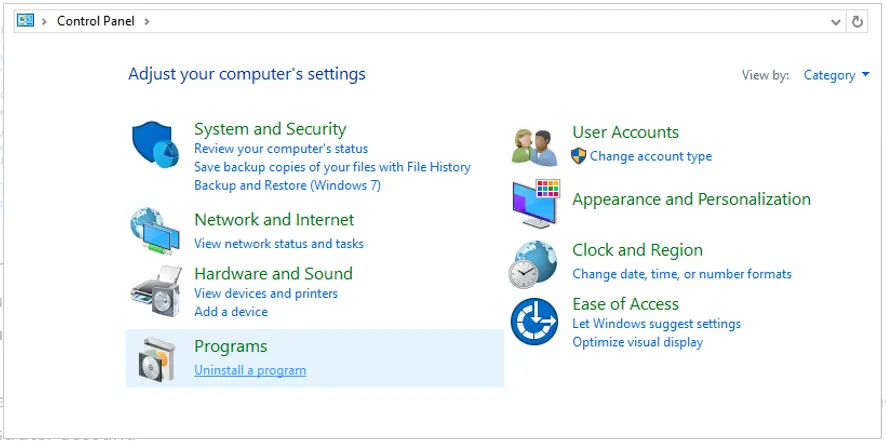The image size is (886, 442).
Task: Click the Appearance and Personalization monitor icon
Action: pos(536,203)
